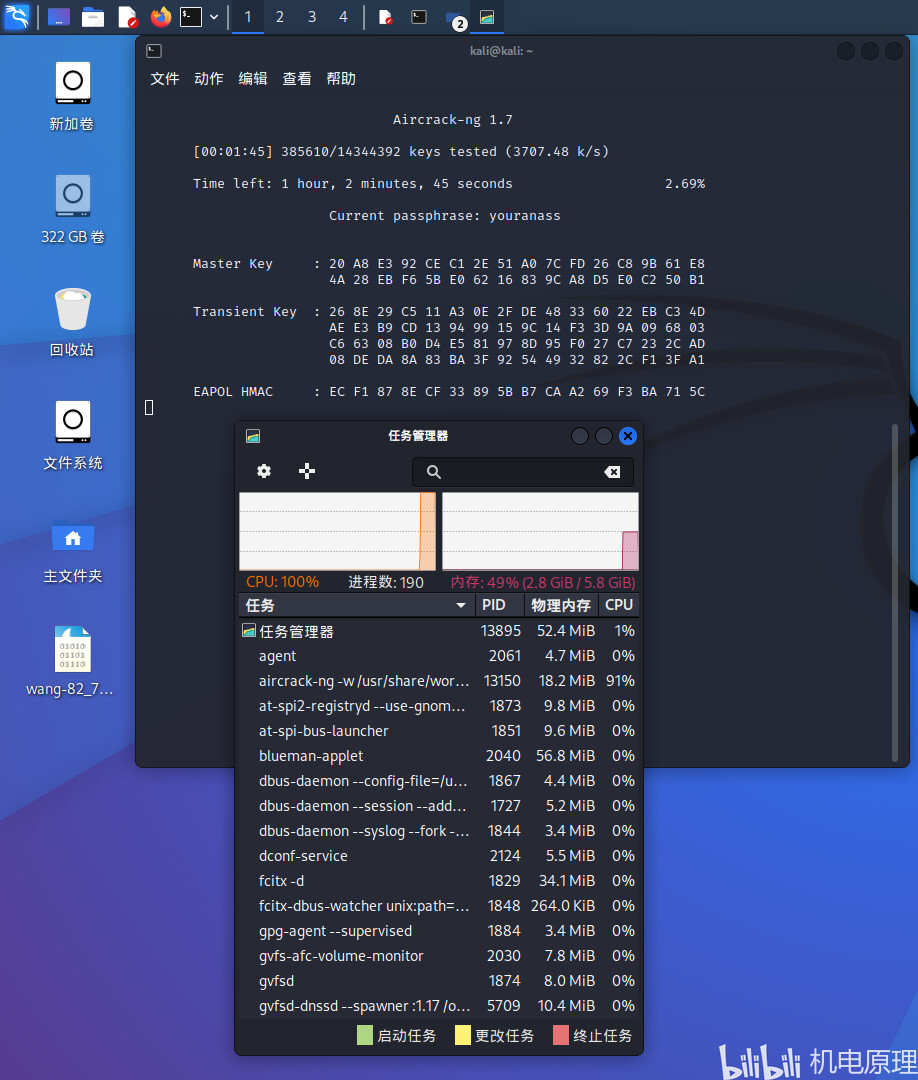The width and height of the screenshot is (918, 1080).
Task: Focus the text editor window in taskbar
Action: [x=386, y=17]
